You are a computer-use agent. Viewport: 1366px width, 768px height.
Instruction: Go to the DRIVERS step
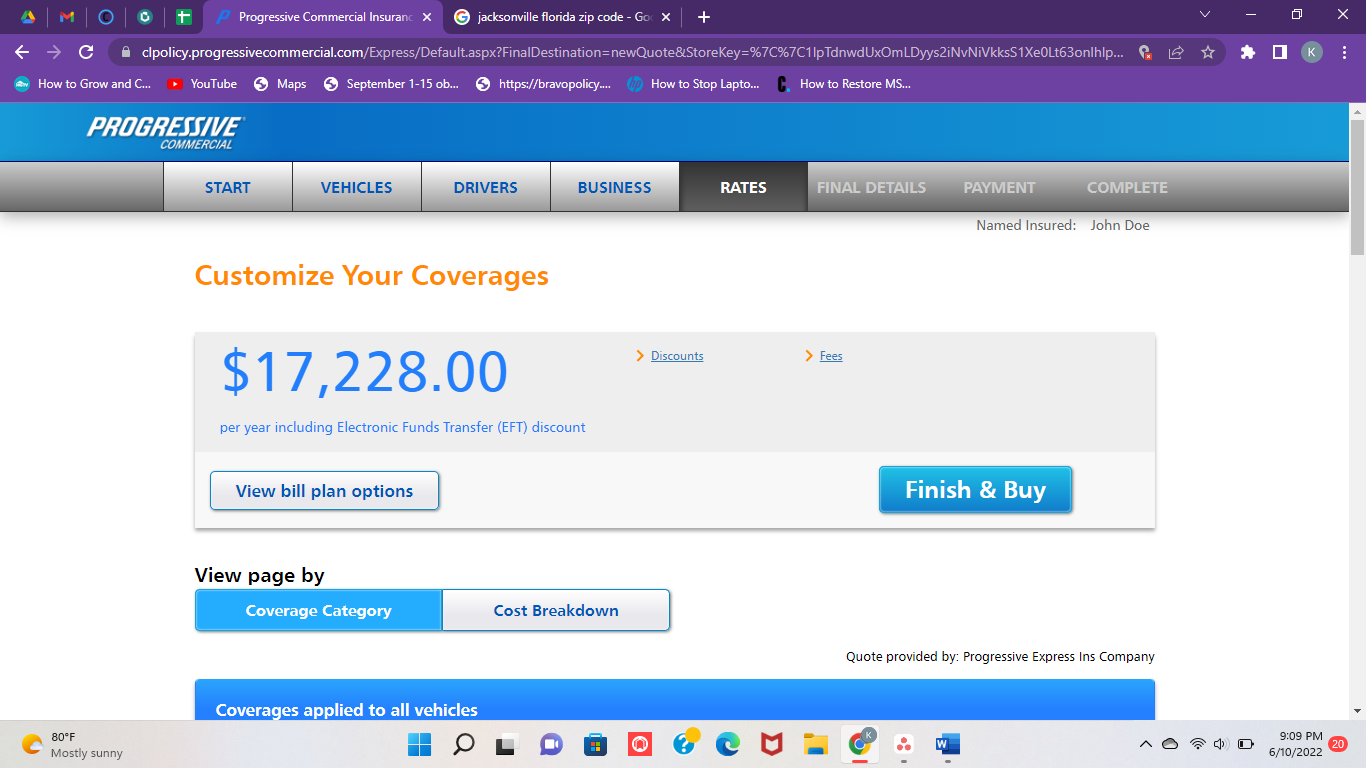pyautogui.click(x=486, y=187)
